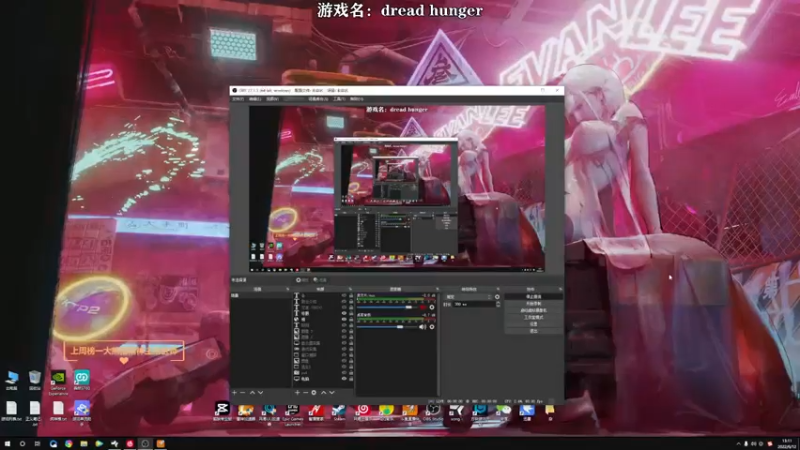Toggle visibility of the topmost text source

point(344,295)
